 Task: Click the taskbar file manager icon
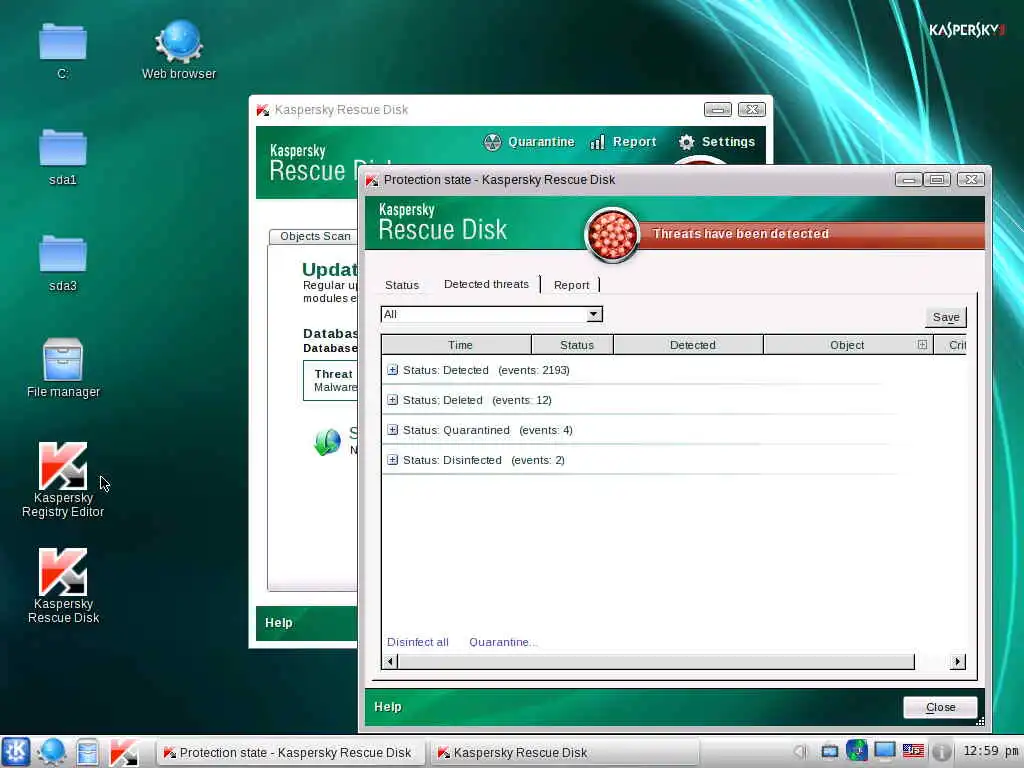coord(87,752)
